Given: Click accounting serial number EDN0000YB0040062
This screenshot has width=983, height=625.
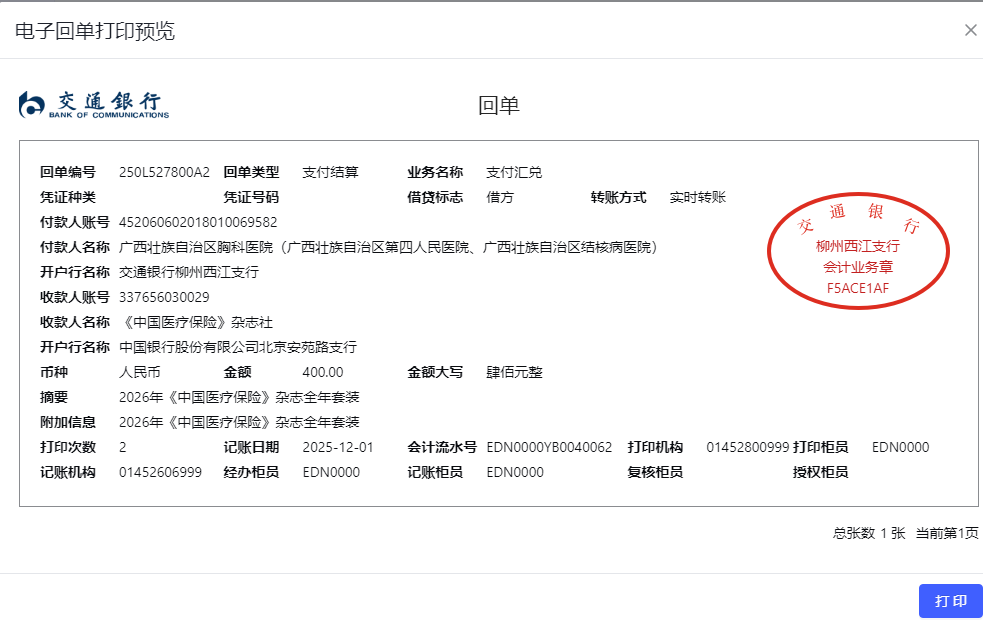Looking at the screenshot, I should click(x=549, y=447).
